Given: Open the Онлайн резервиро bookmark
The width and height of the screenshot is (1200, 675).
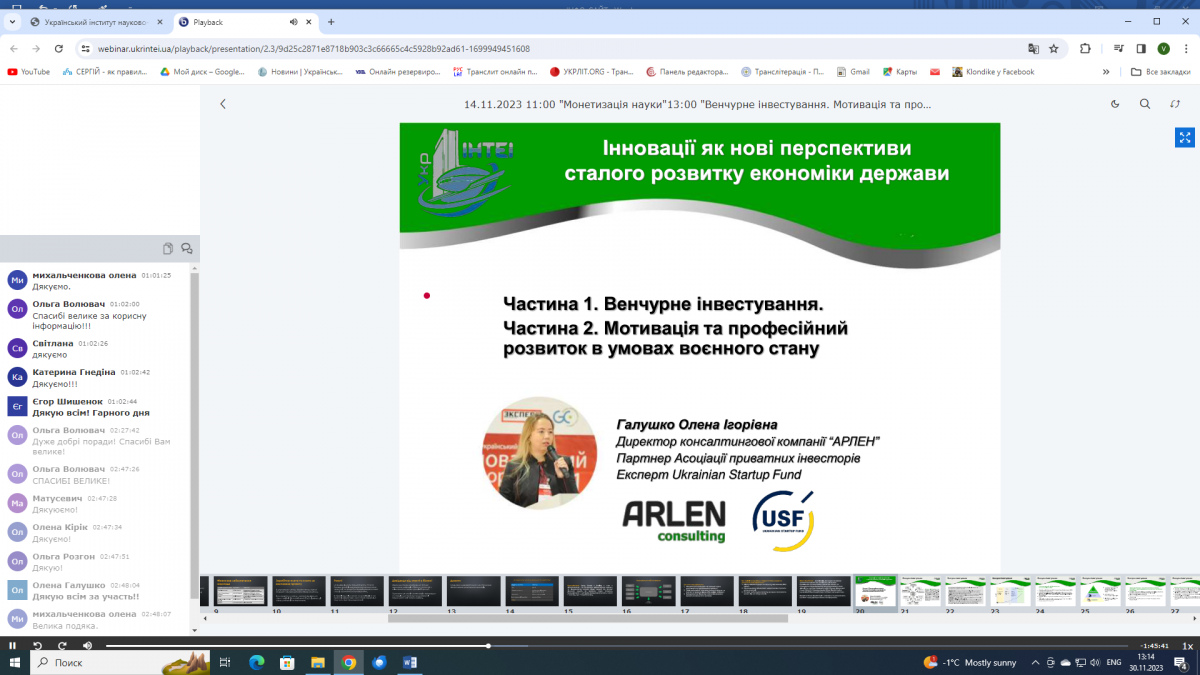Looking at the screenshot, I should coord(397,72).
